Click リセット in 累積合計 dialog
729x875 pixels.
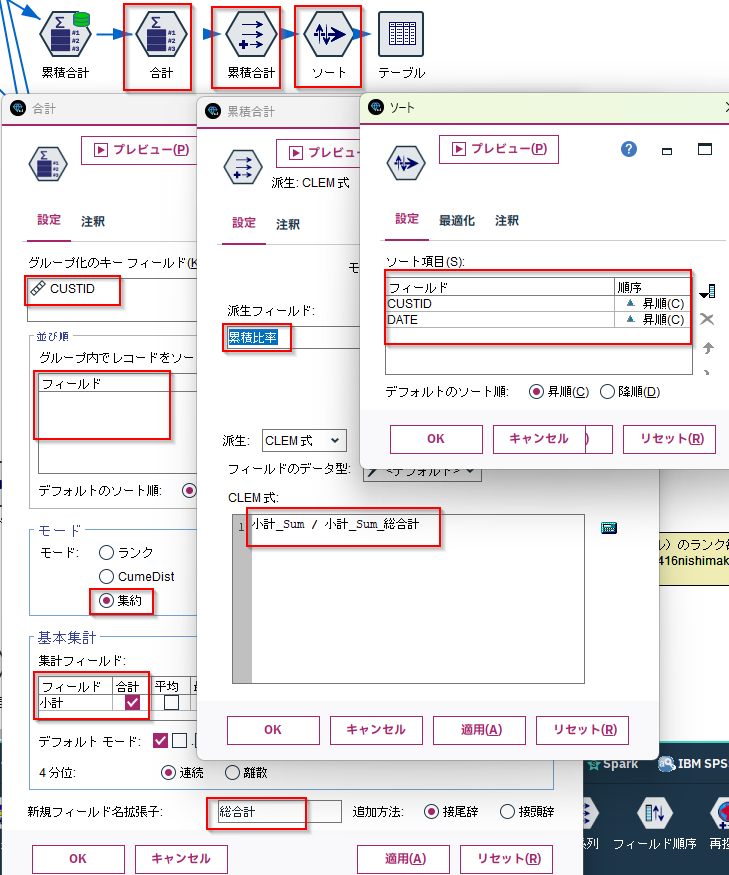[x=582, y=730]
